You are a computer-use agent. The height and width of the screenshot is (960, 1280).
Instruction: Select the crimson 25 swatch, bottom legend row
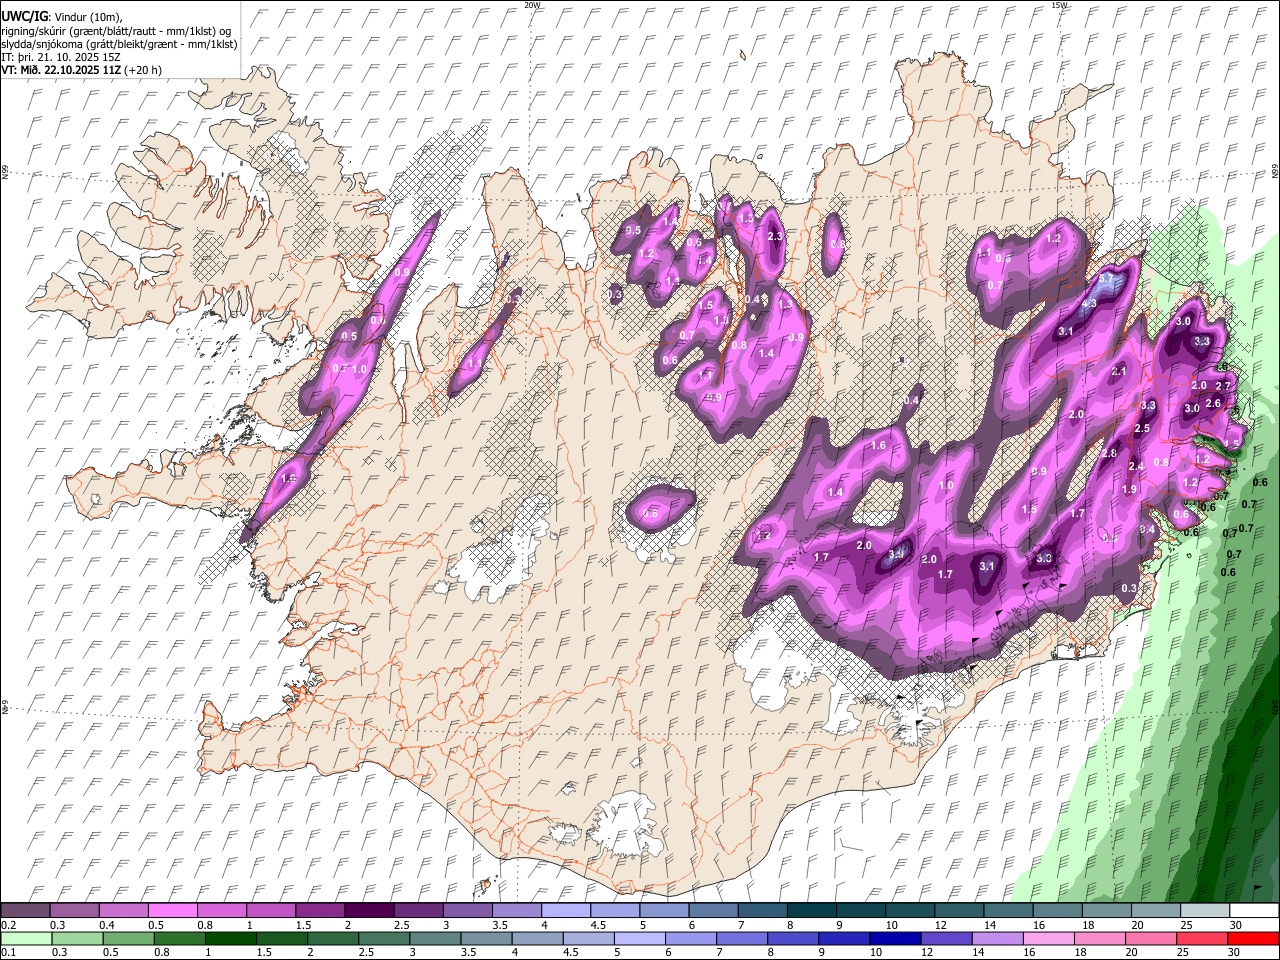[1204, 939]
